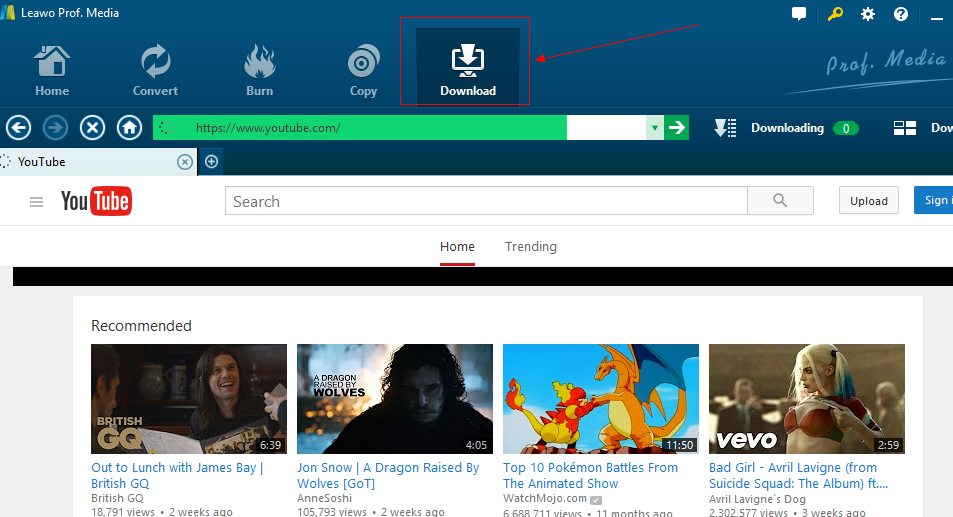Click 'Out to Lunch with James Bay' title
This screenshot has width=953, height=517.
coord(177,476)
